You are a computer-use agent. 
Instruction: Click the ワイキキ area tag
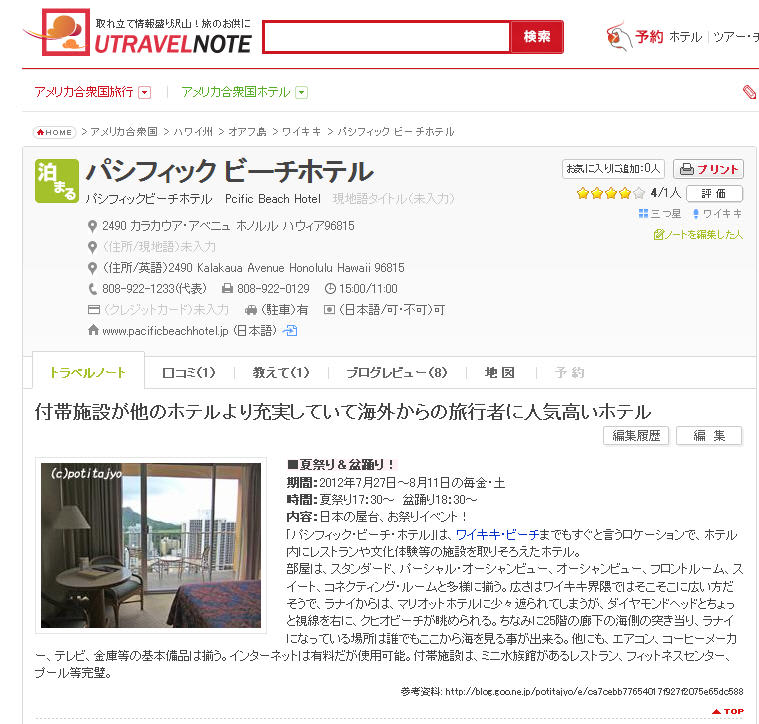point(717,214)
